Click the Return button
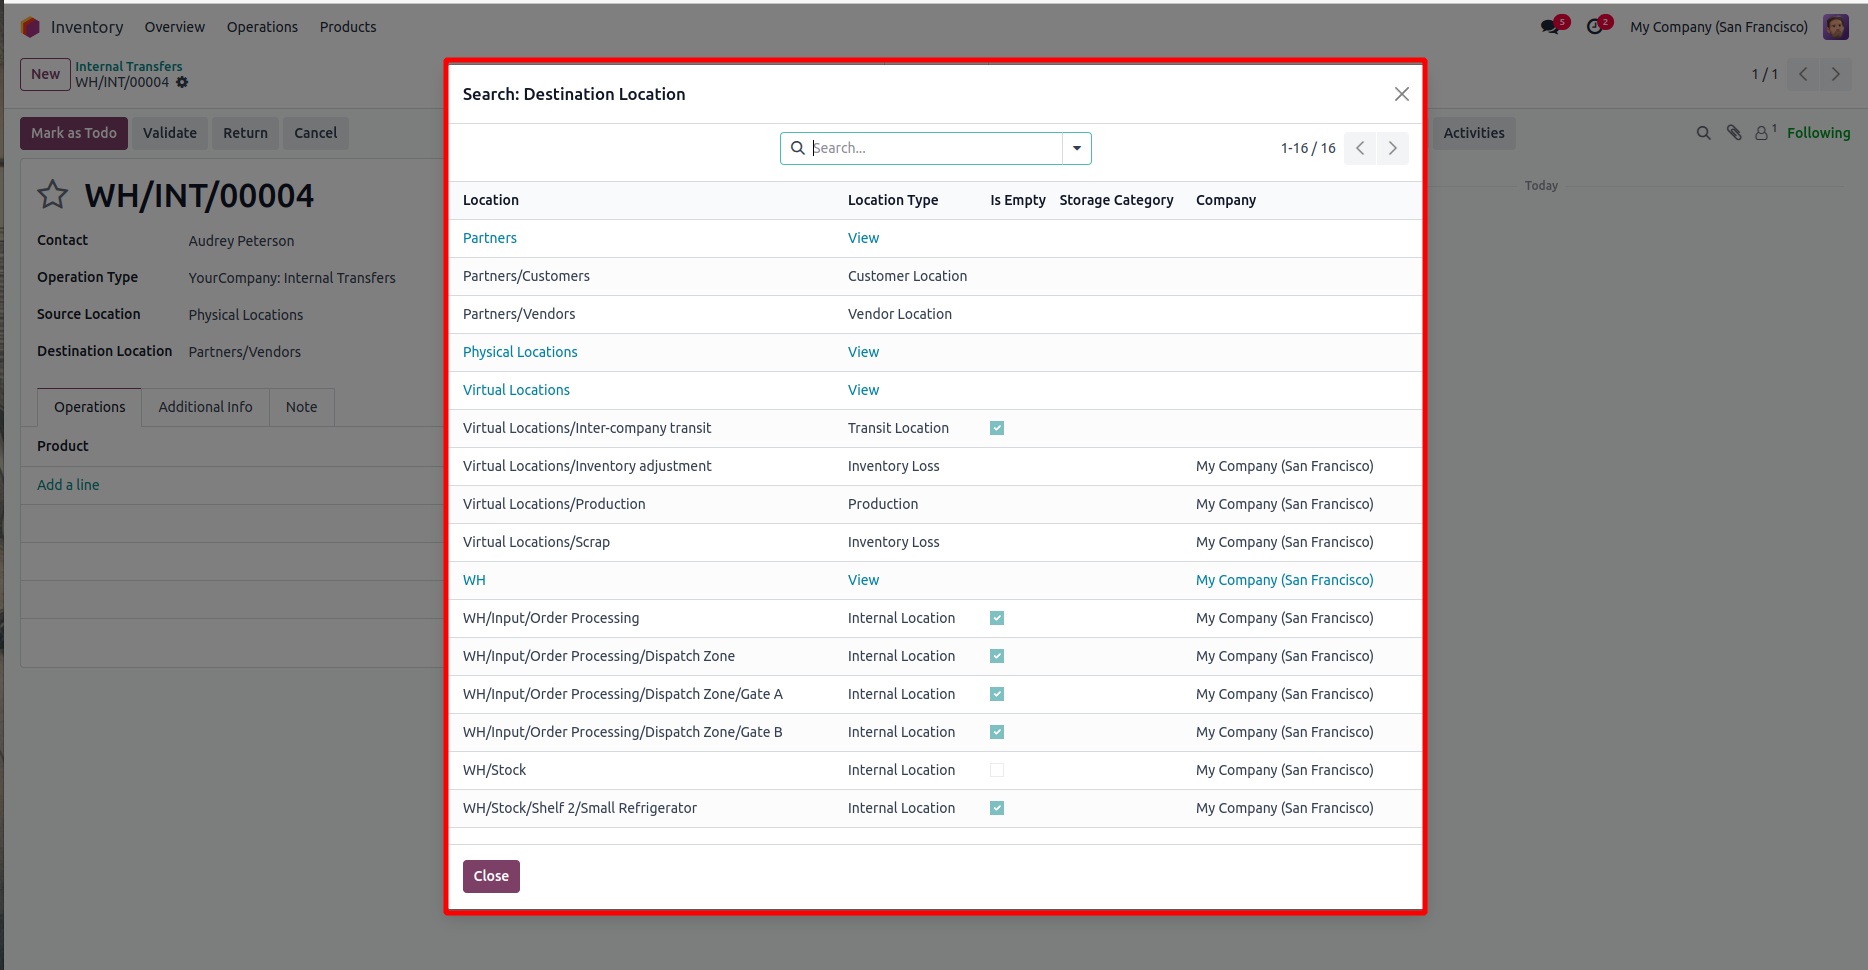The image size is (1868, 970). (x=245, y=133)
